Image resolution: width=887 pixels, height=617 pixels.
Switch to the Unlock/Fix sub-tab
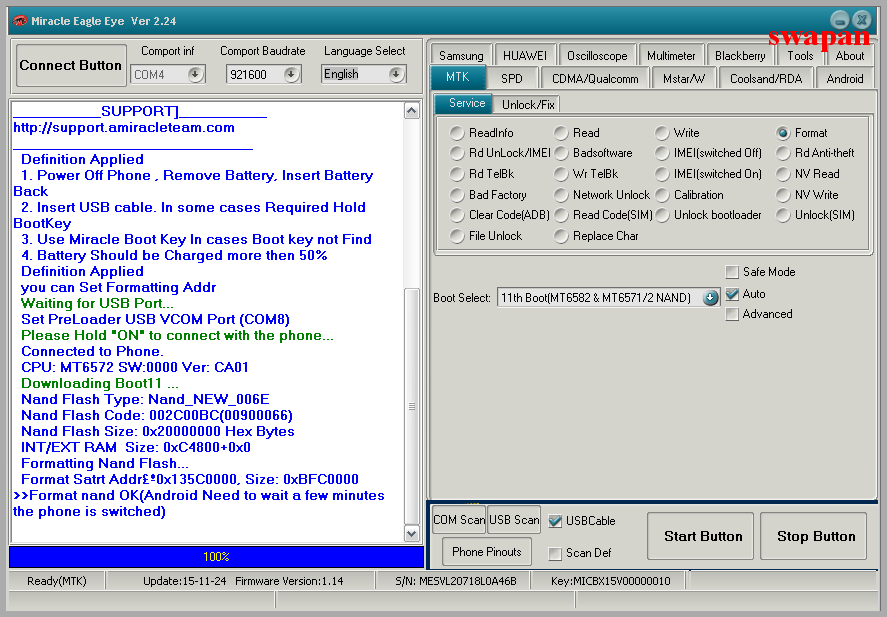527,105
